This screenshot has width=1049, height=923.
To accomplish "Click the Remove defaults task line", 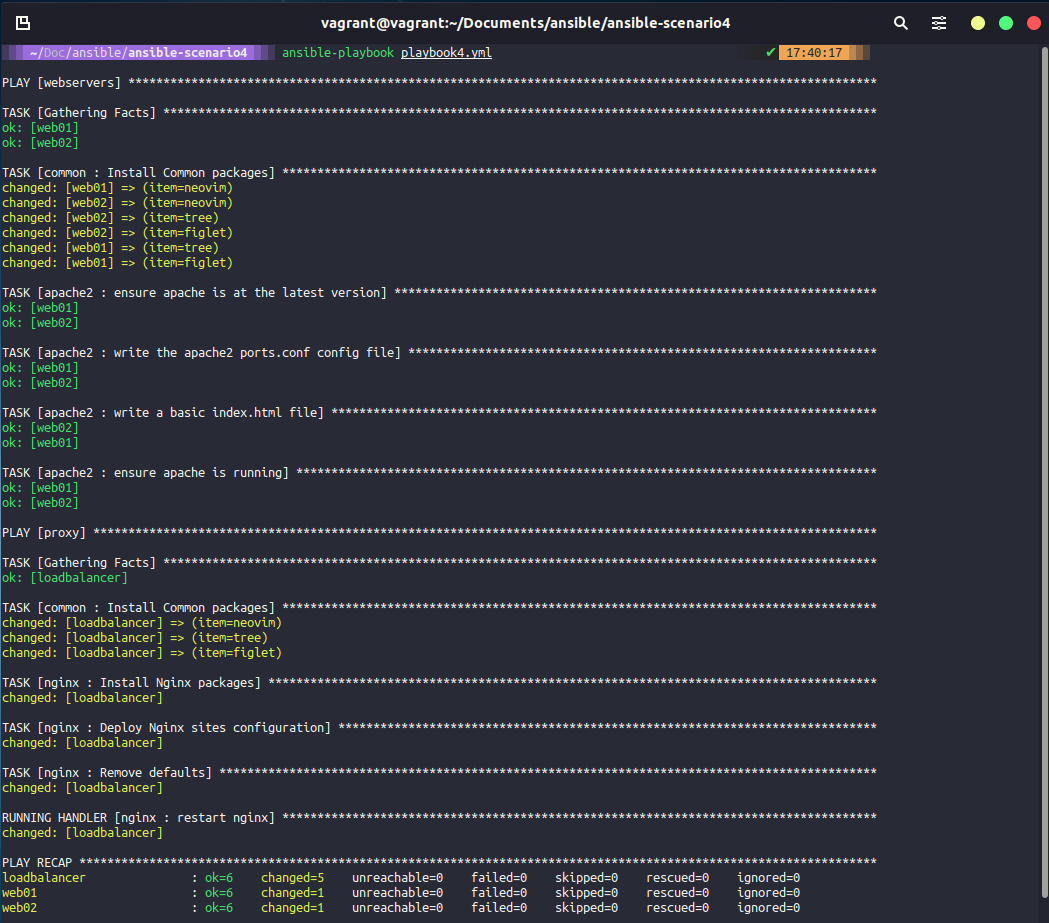I will pyautogui.click(x=107, y=772).
